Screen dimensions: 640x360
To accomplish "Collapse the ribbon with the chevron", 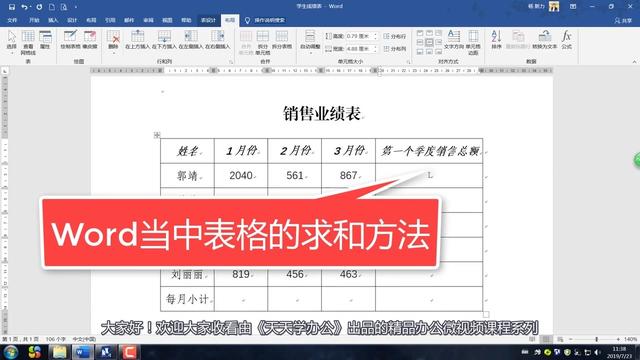I will pyautogui.click(x=634, y=62).
